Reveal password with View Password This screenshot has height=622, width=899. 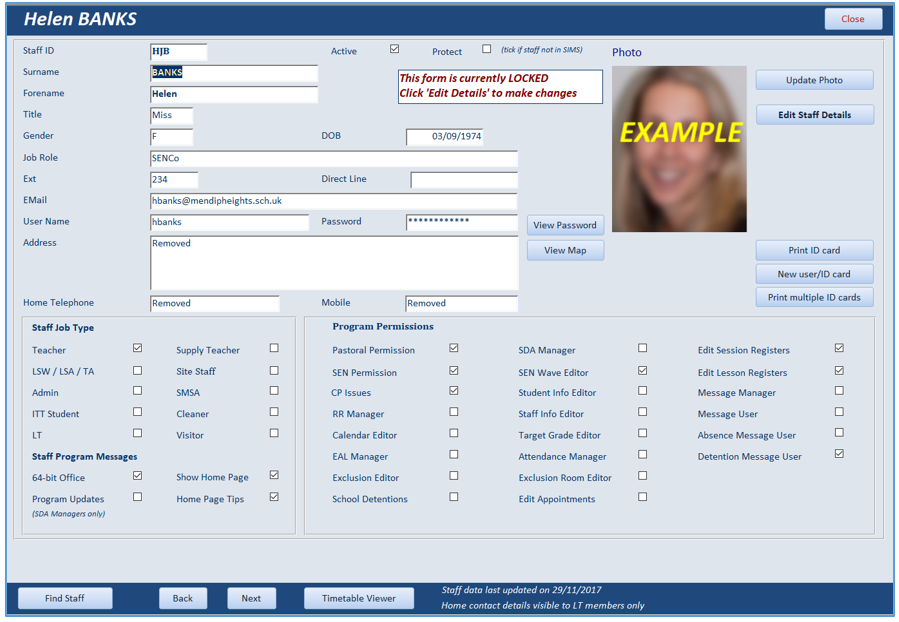click(x=565, y=225)
